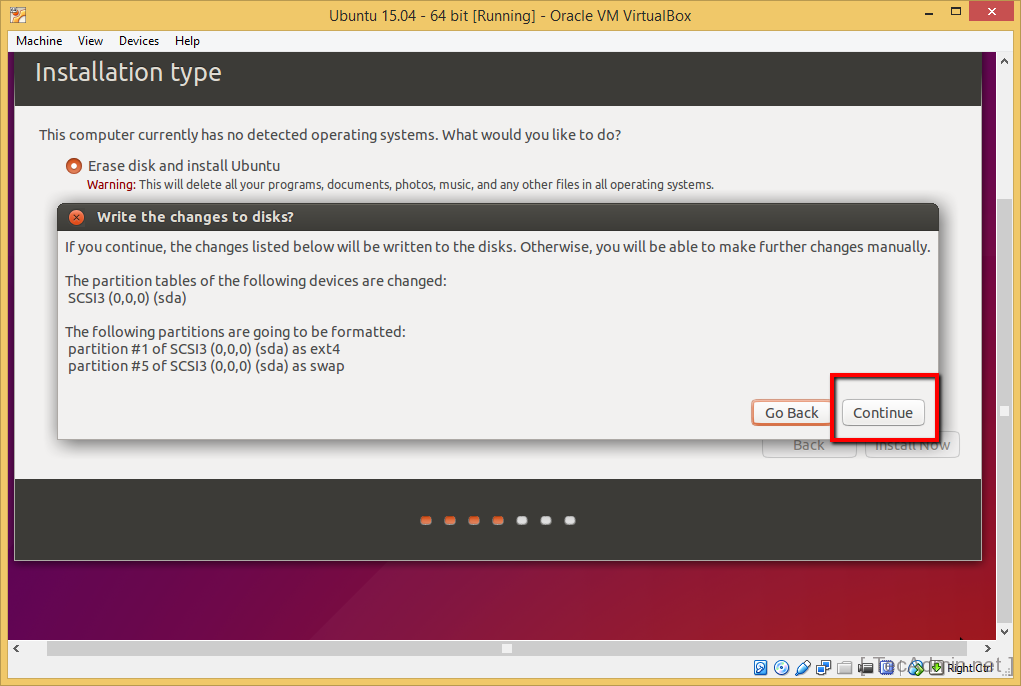Click the USB devices status icon
The height and width of the screenshot is (686, 1021).
[x=802, y=668]
